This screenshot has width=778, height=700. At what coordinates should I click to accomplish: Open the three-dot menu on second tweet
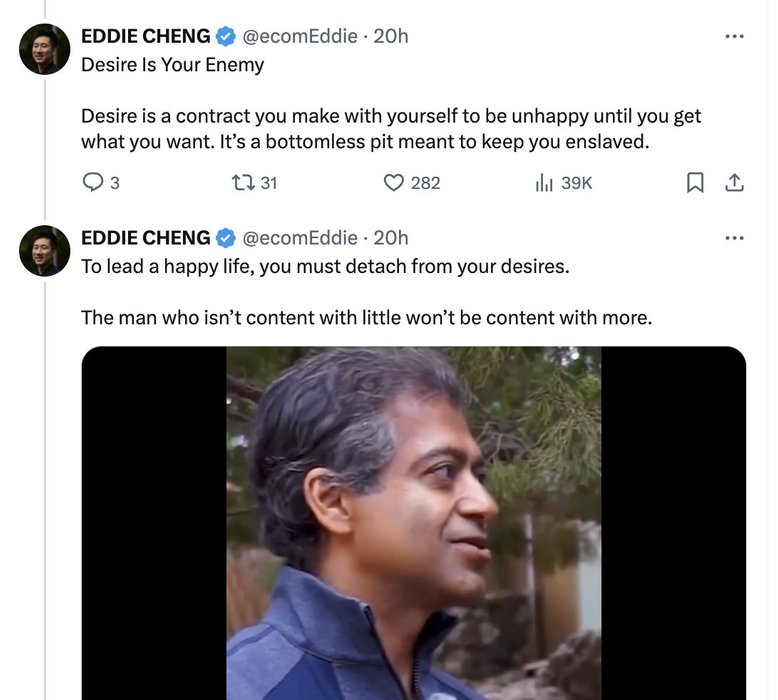(x=734, y=238)
